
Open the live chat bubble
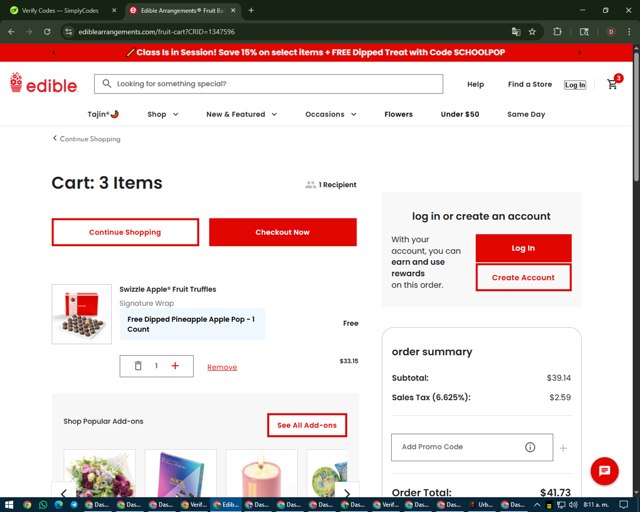pyautogui.click(x=604, y=471)
